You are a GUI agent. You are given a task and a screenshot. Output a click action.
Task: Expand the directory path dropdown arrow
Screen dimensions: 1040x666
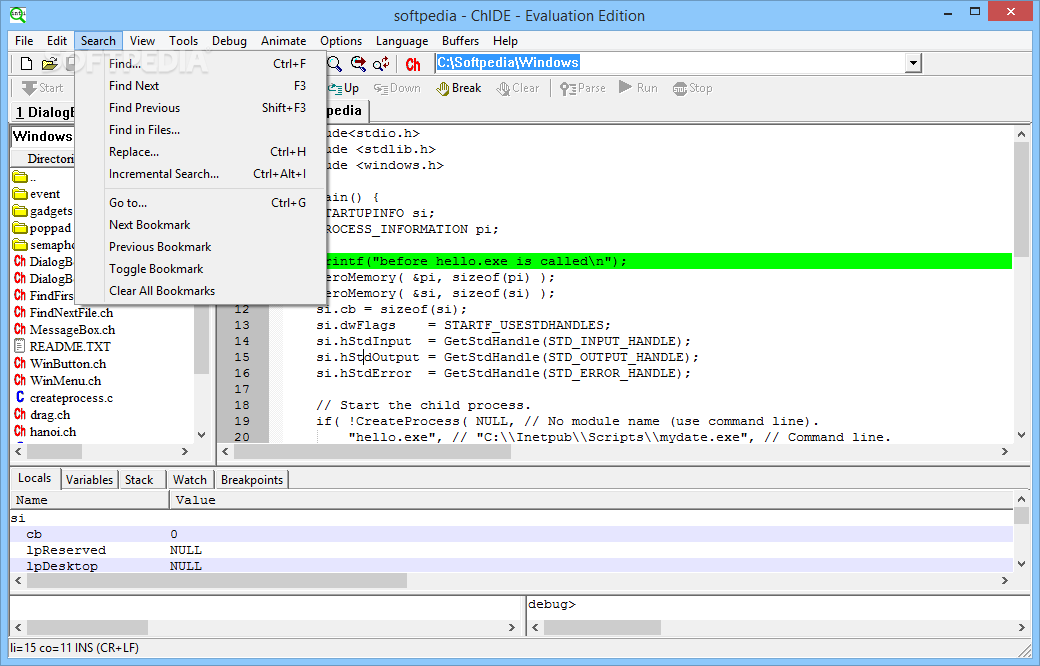pos(913,63)
